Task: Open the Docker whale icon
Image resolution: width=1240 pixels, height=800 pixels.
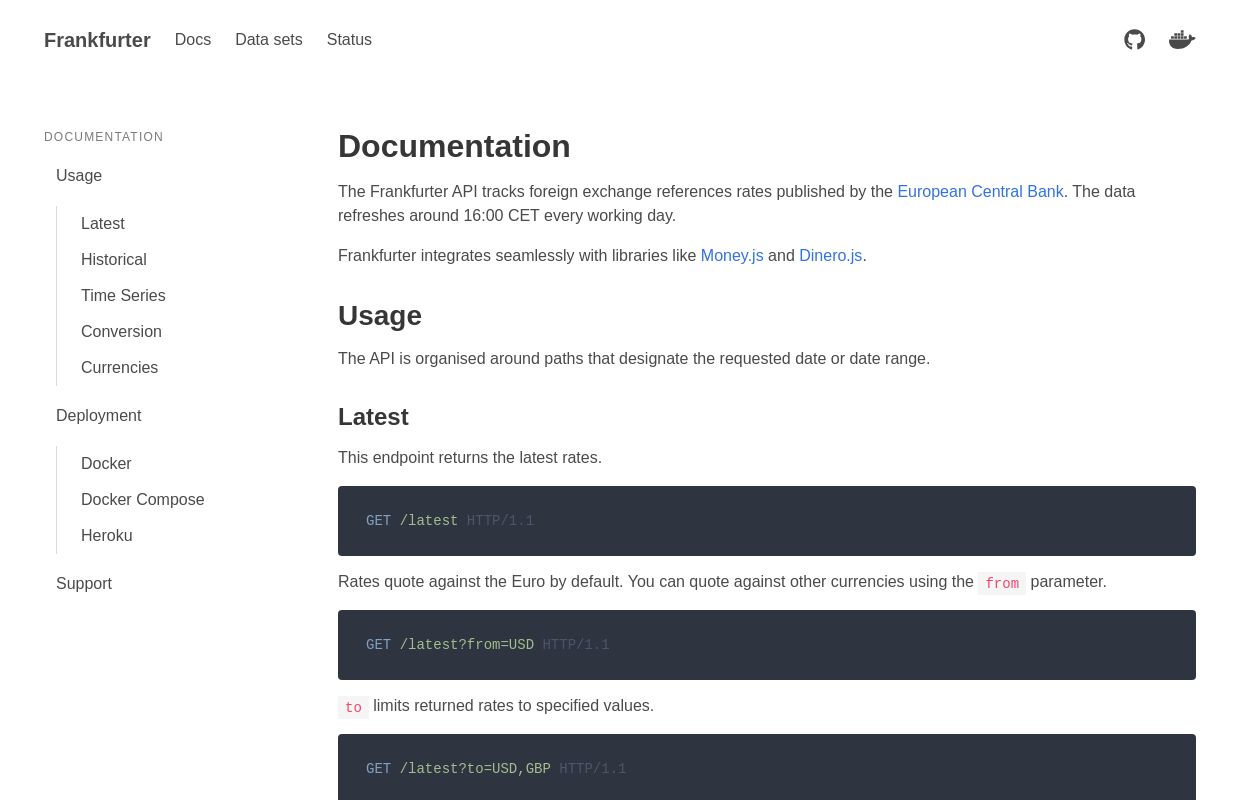Action: [x=1182, y=40]
